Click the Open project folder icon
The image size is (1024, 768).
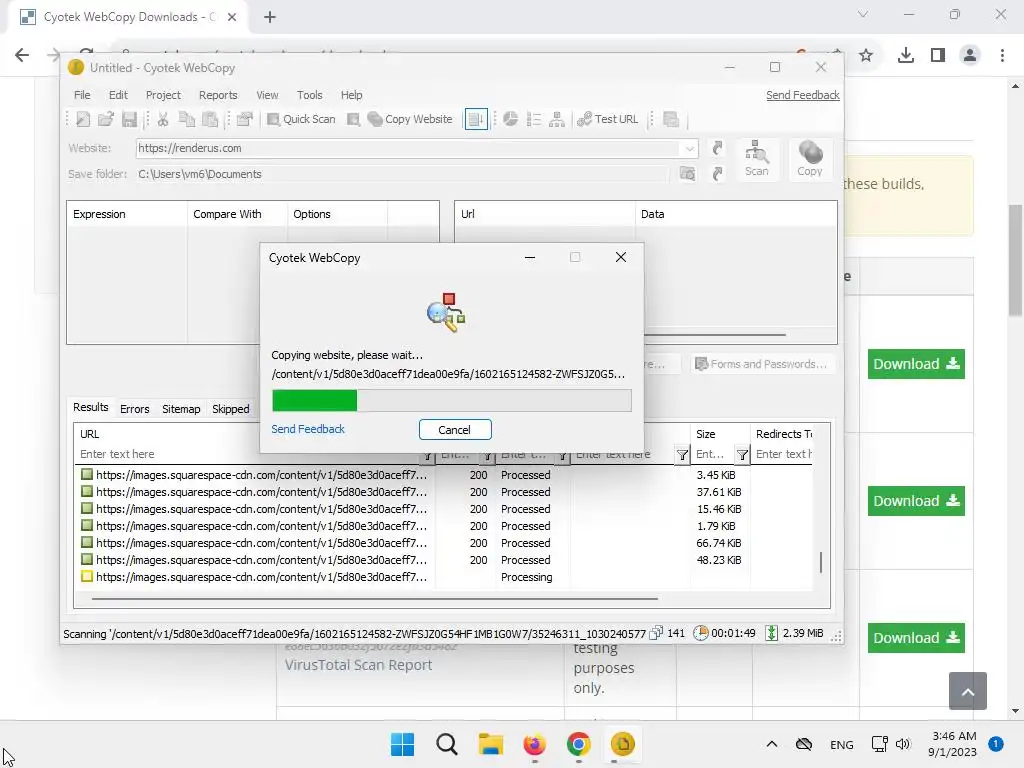(106, 119)
